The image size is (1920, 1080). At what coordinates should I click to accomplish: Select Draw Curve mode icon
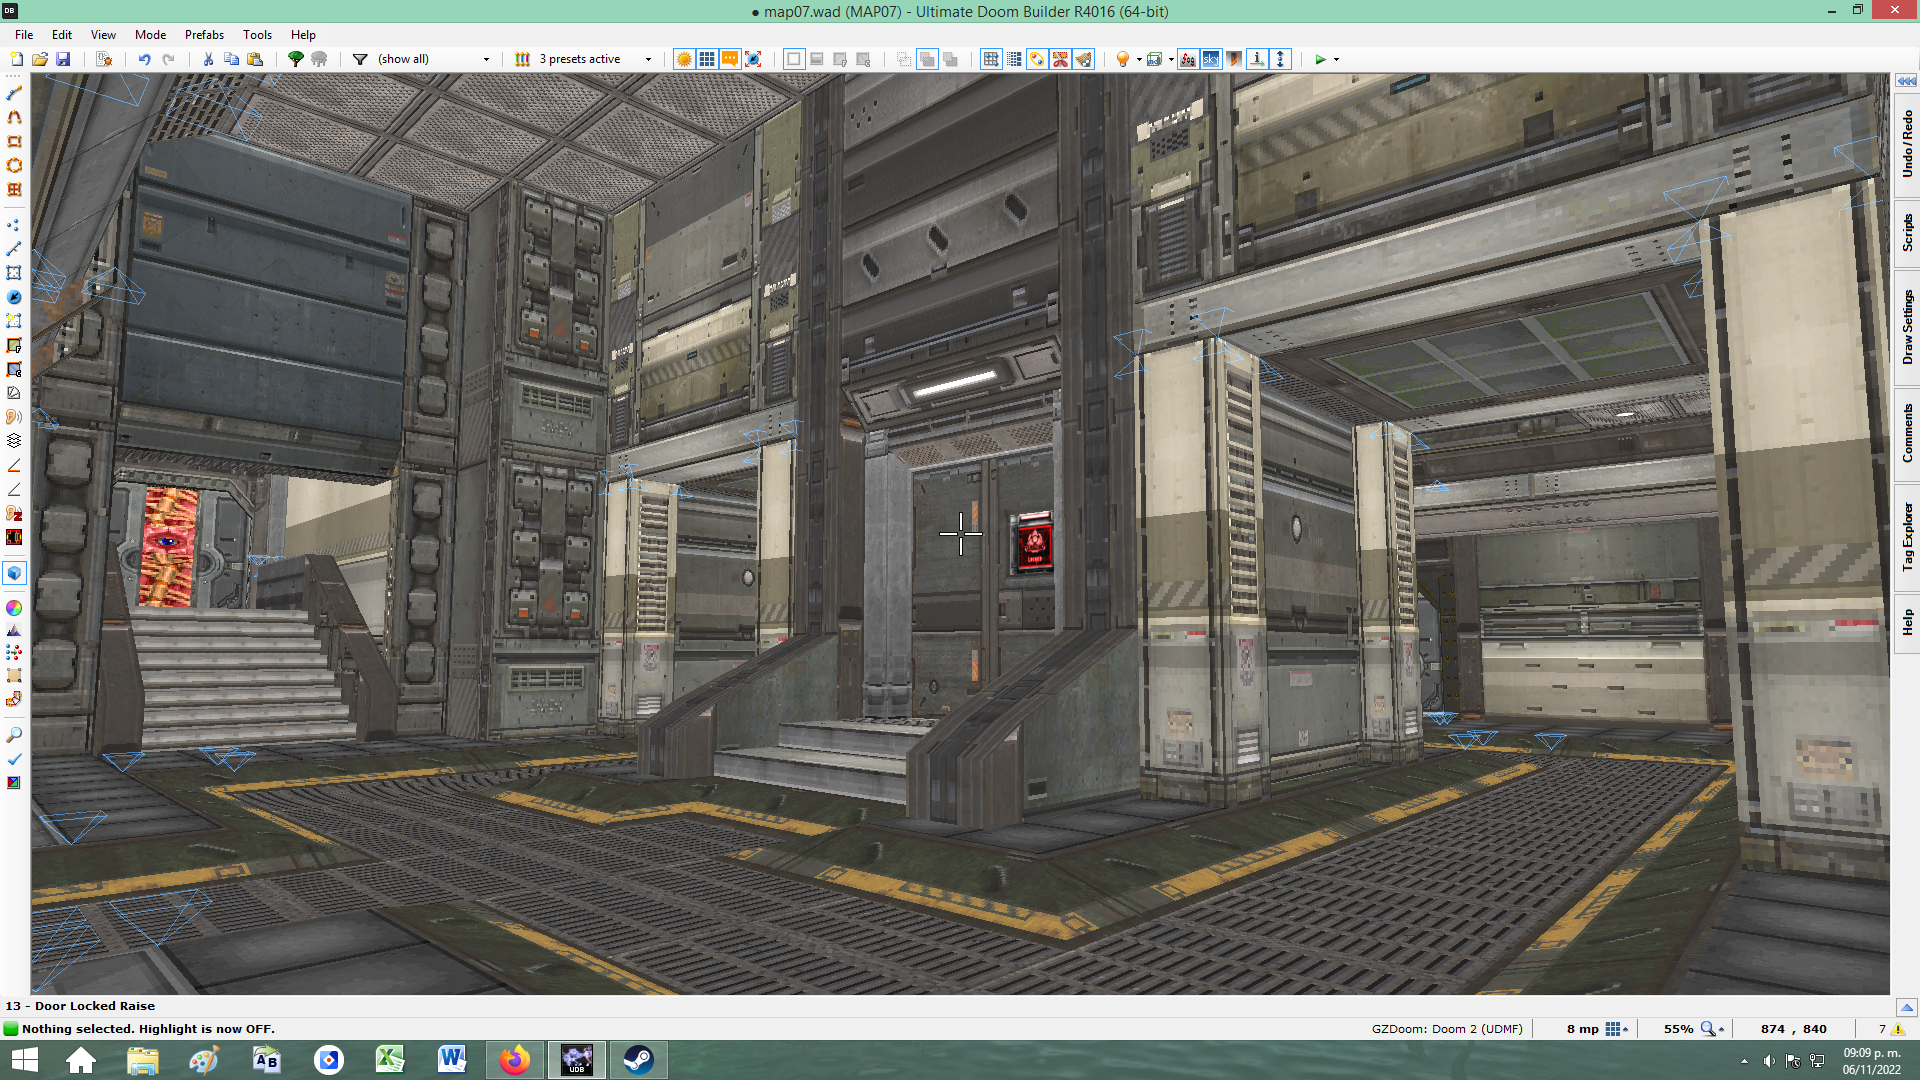coord(14,117)
